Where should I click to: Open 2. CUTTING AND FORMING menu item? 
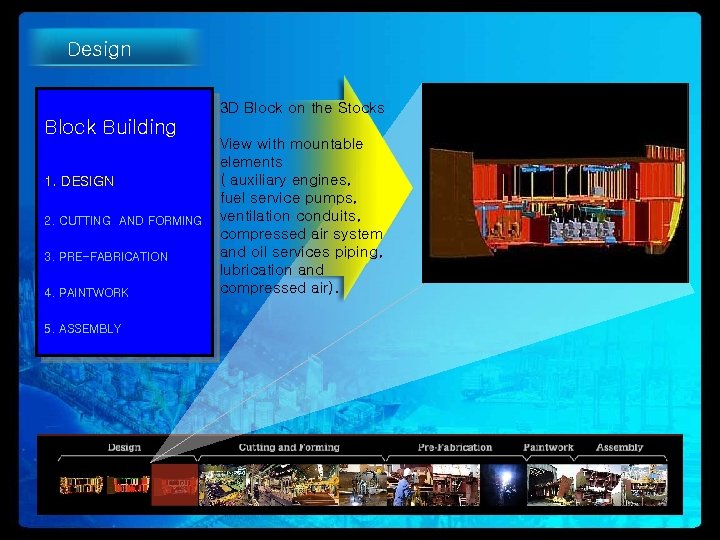123,221
